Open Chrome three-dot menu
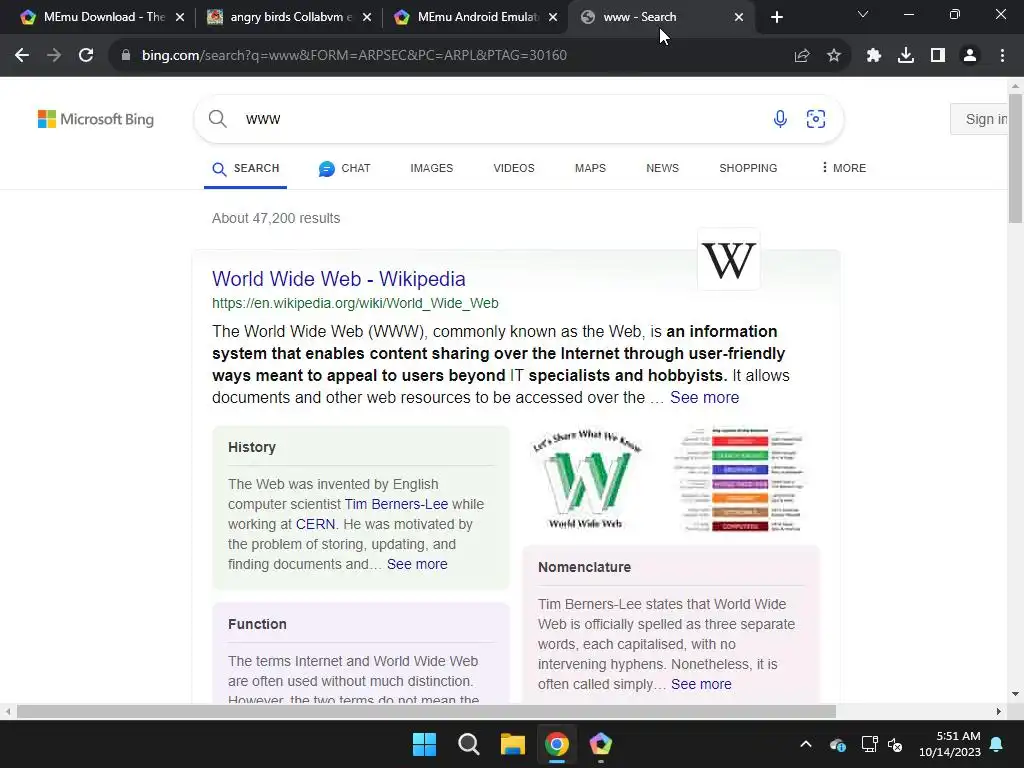This screenshot has width=1024, height=768. tap(1002, 55)
